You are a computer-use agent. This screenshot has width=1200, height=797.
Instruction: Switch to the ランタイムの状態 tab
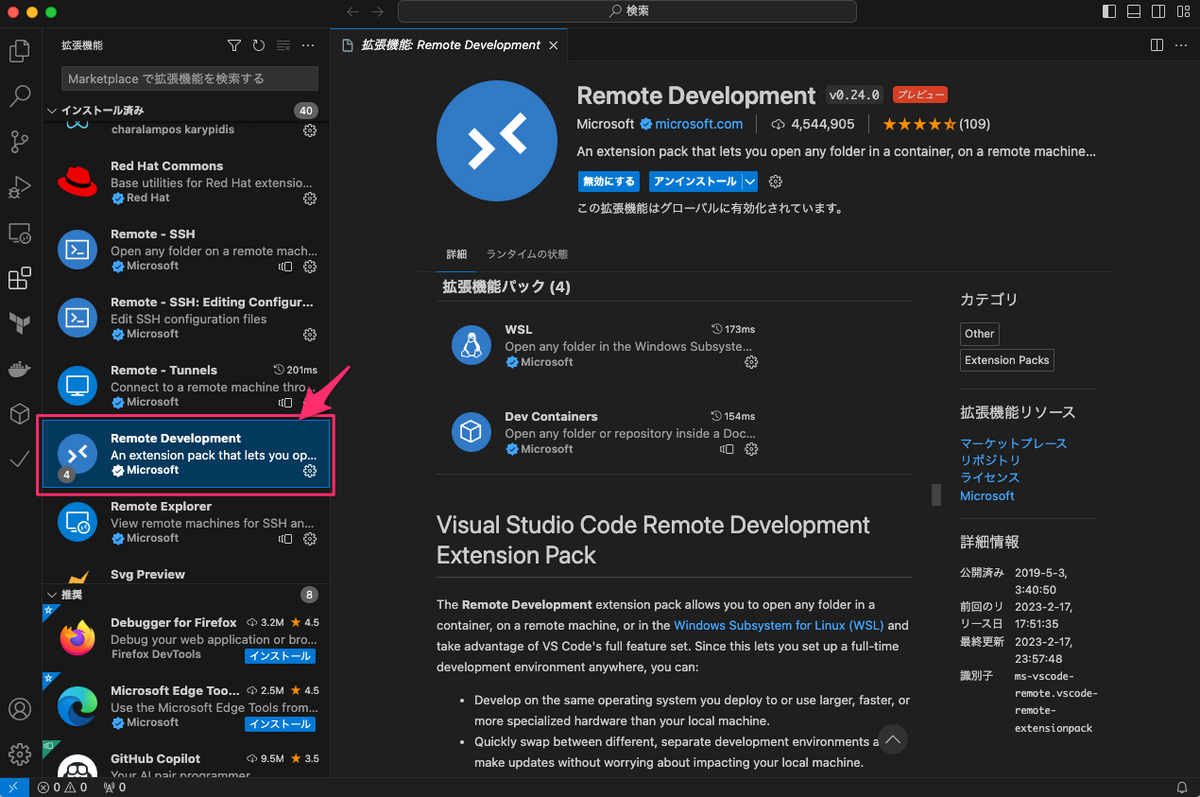click(x=527, y=254)
